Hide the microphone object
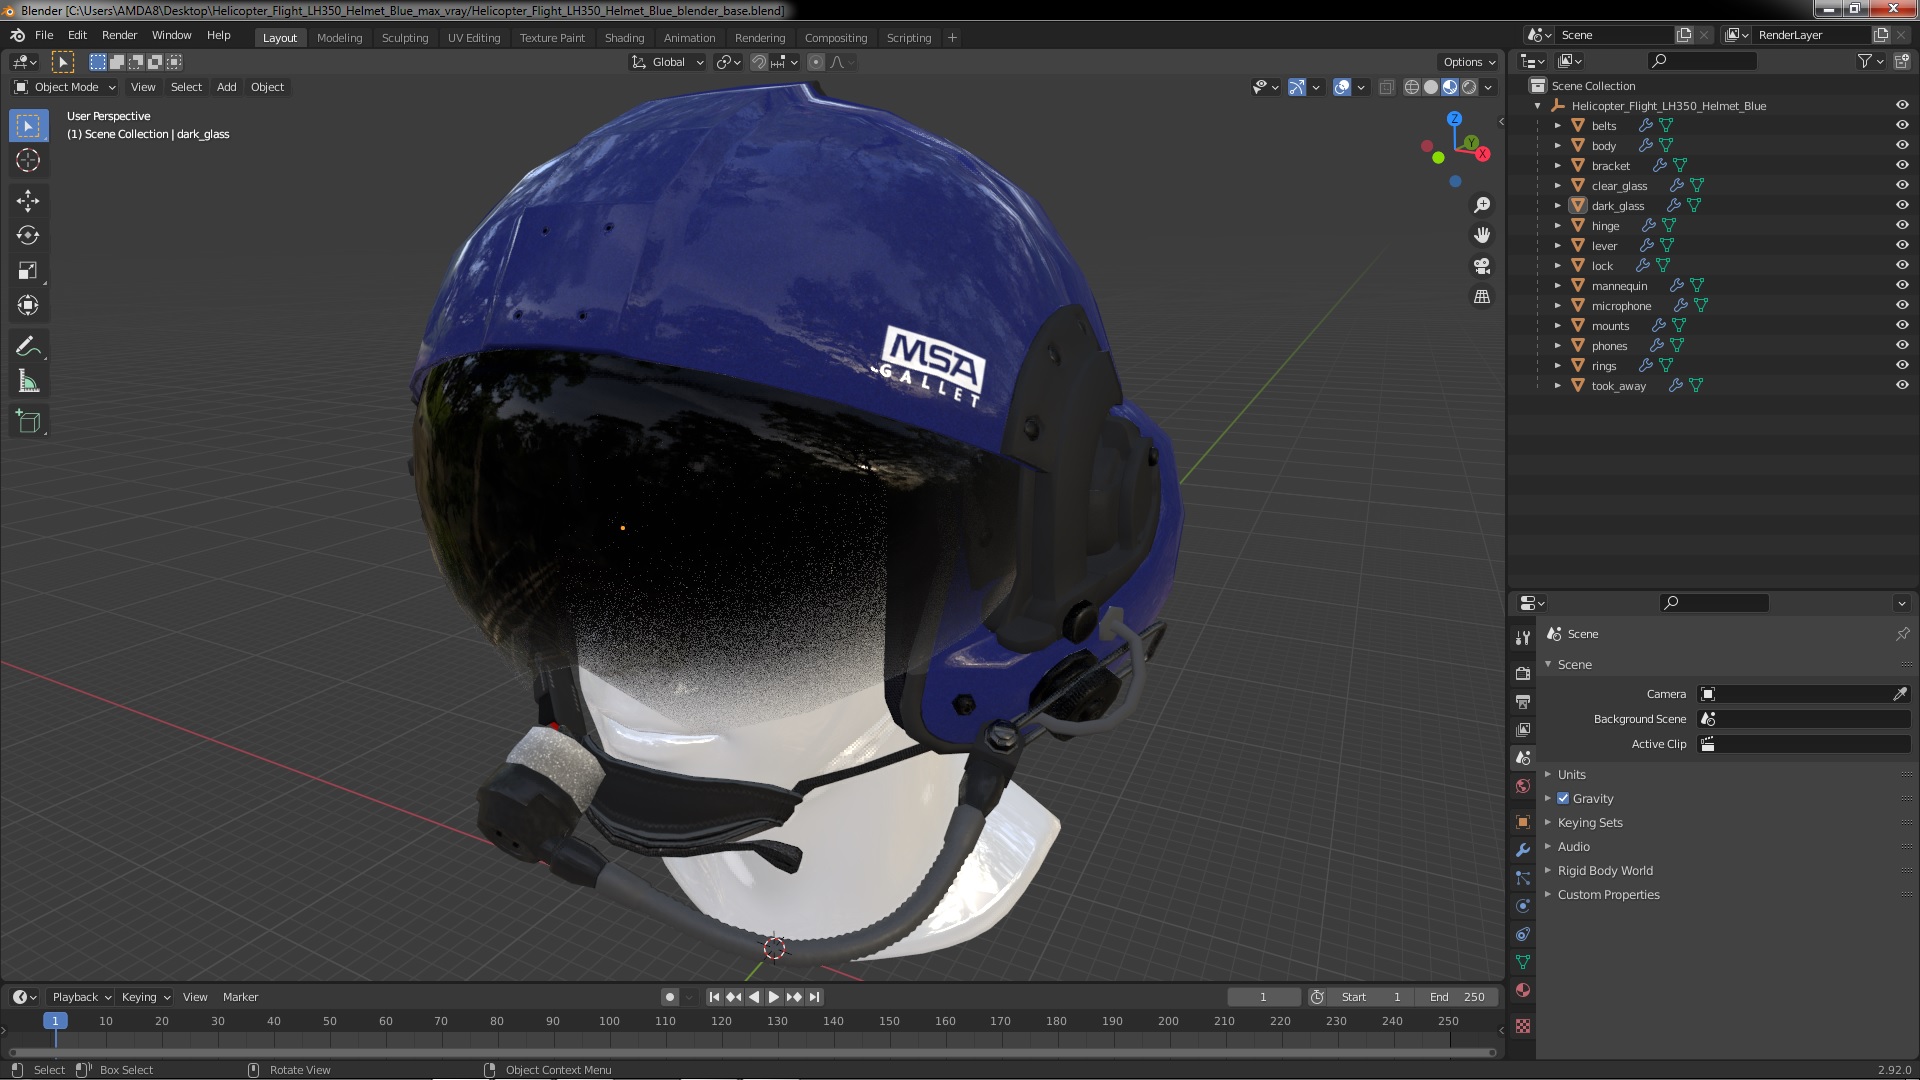This screenshot has height=1080, width=1920. (x=1902, y=305)
